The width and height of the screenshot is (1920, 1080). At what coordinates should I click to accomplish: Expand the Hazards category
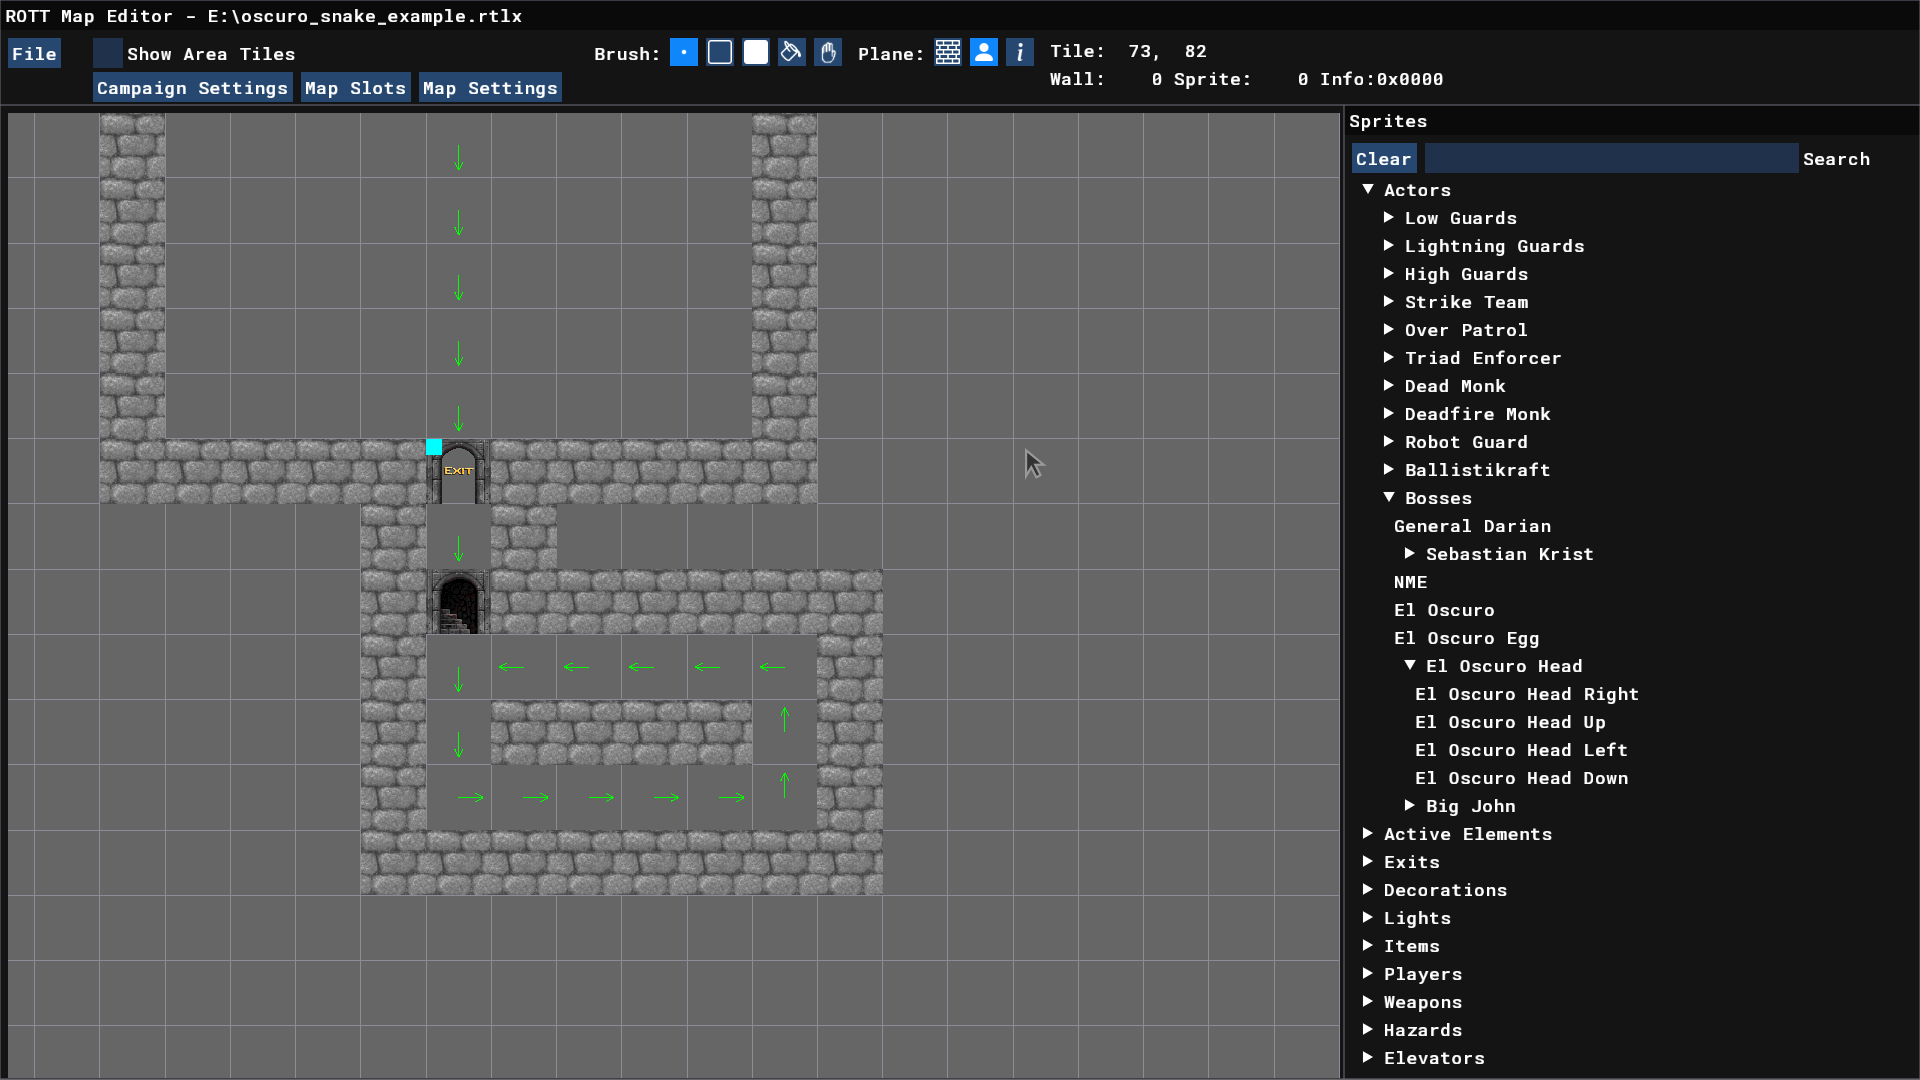1368,1030
